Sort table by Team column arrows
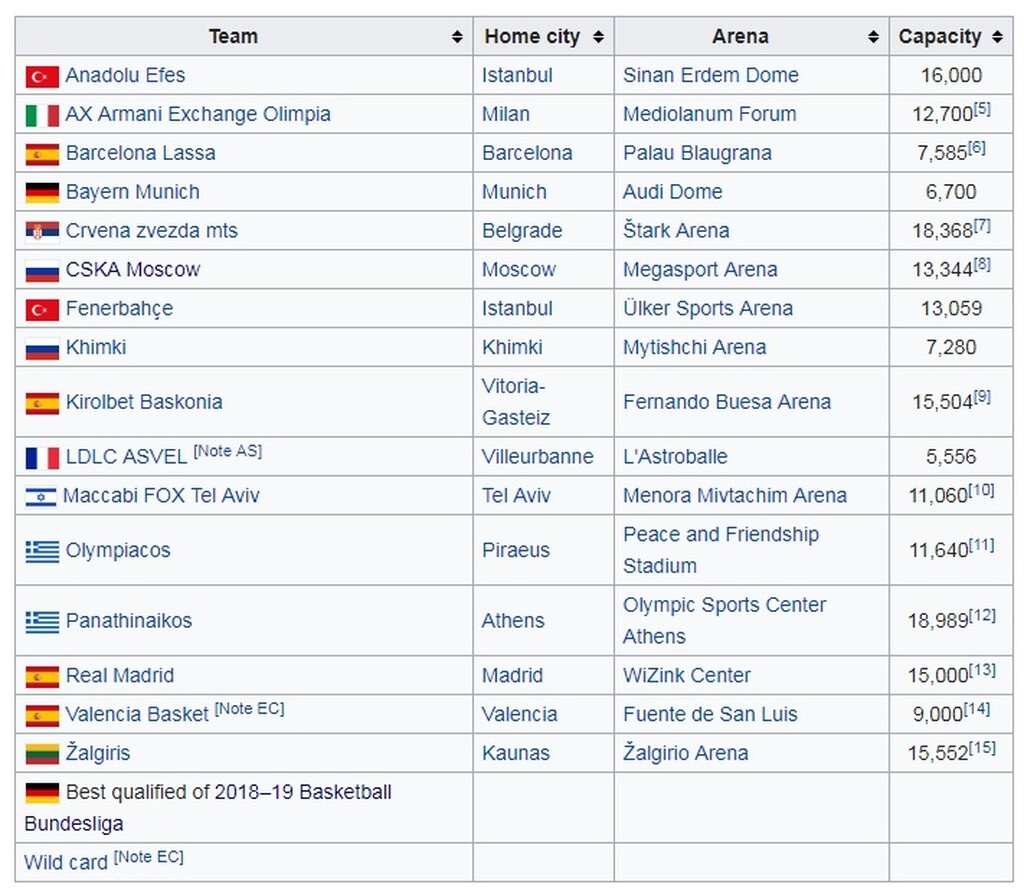The image size is (1024, 891). pyautogui.click(x=457, y=37)
